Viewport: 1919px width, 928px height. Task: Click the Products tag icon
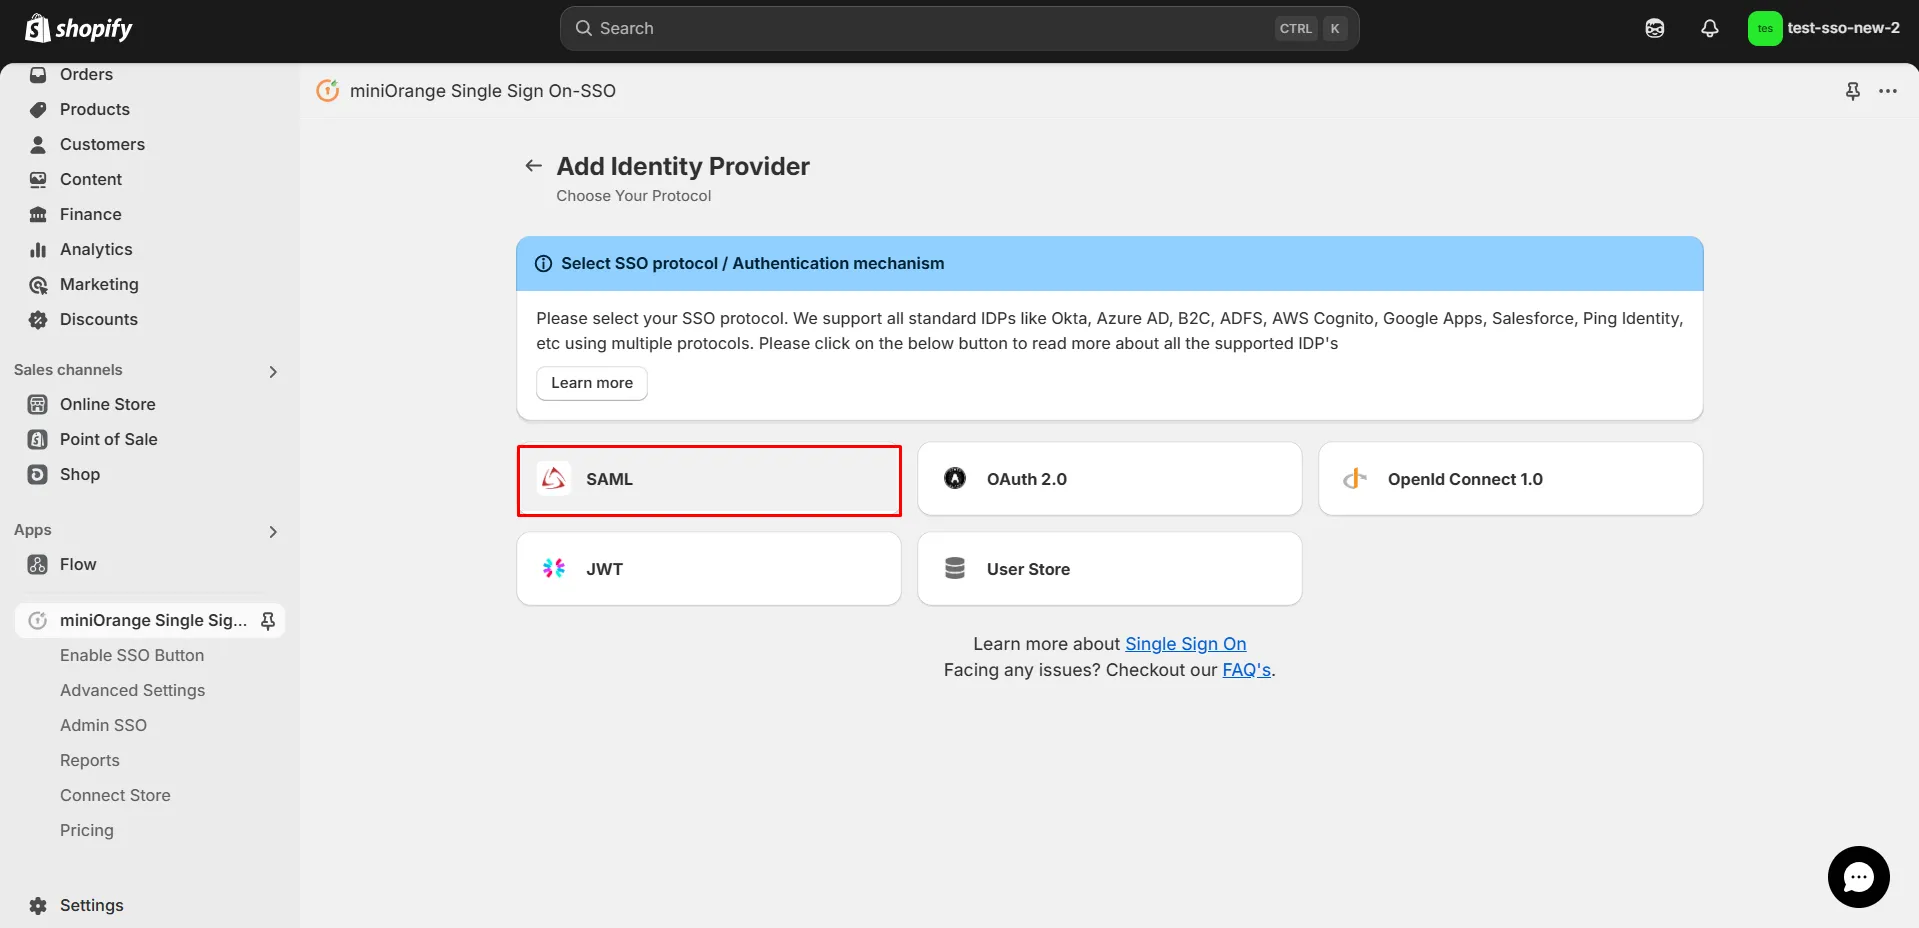click(38, 110)
